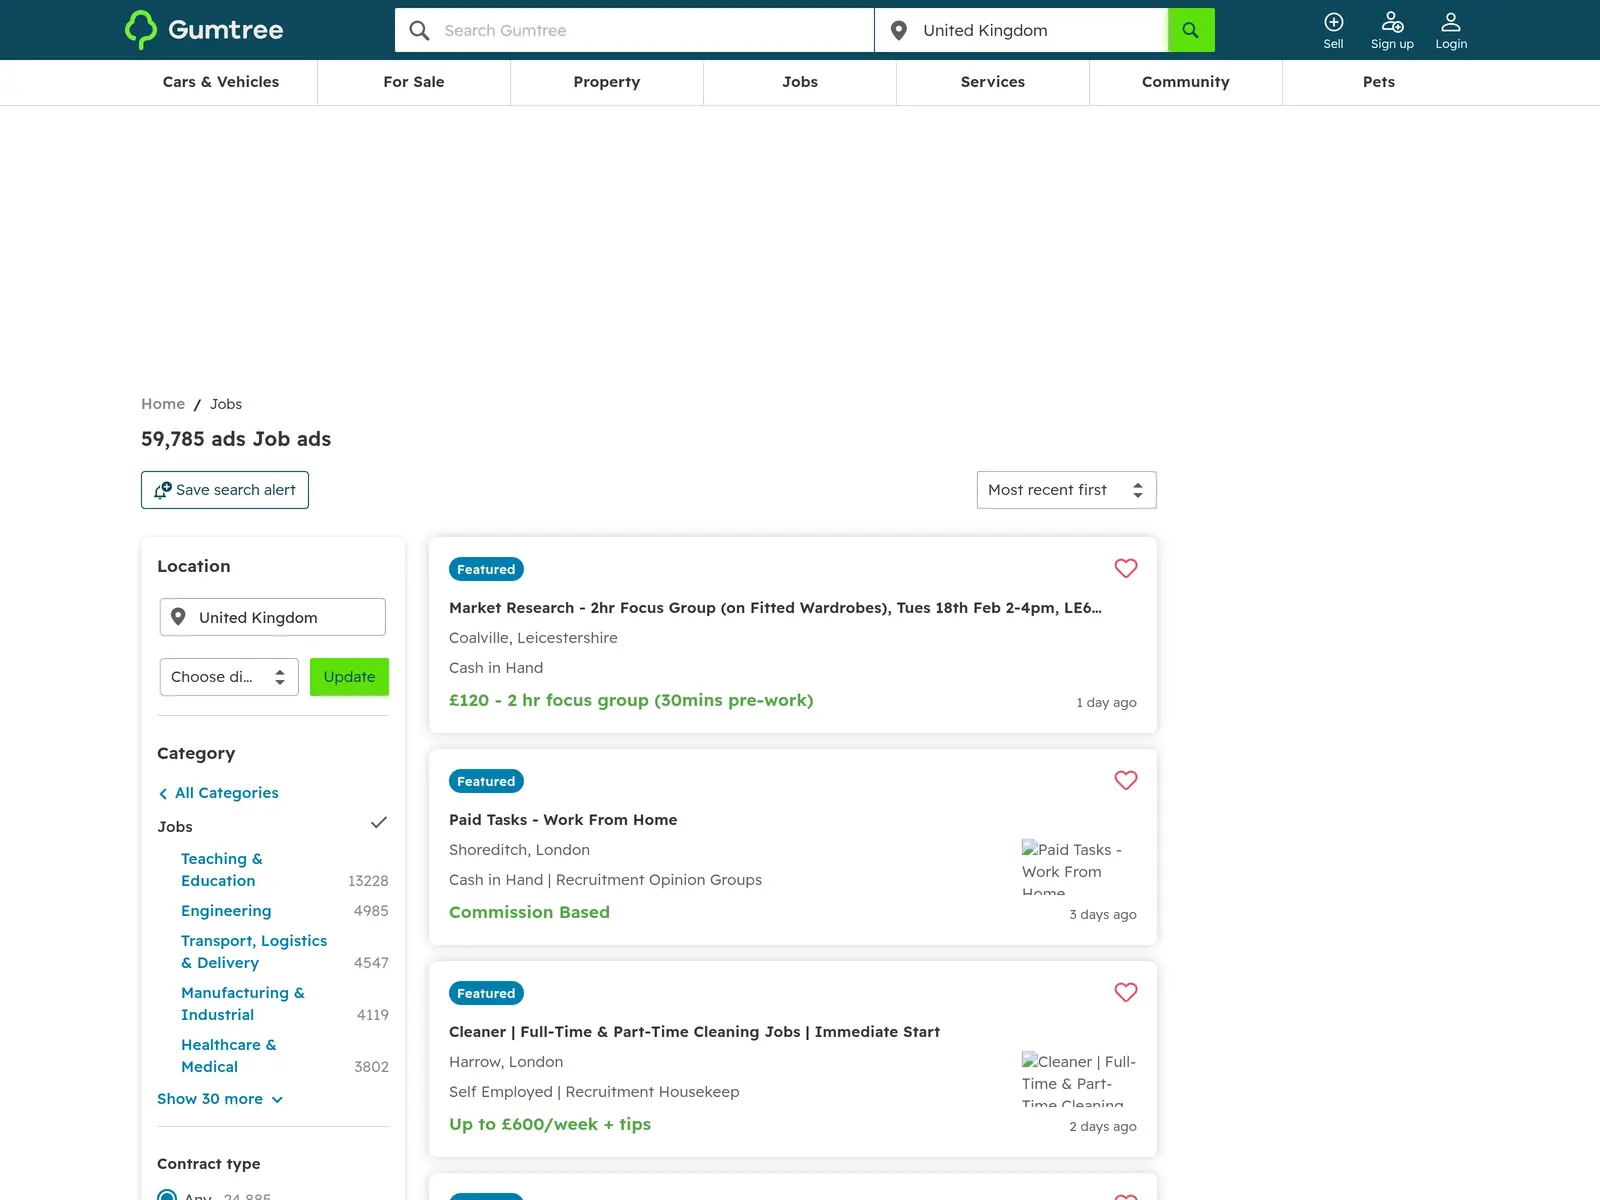Open the Most recent first sort dropdown

coord(1067,490)
